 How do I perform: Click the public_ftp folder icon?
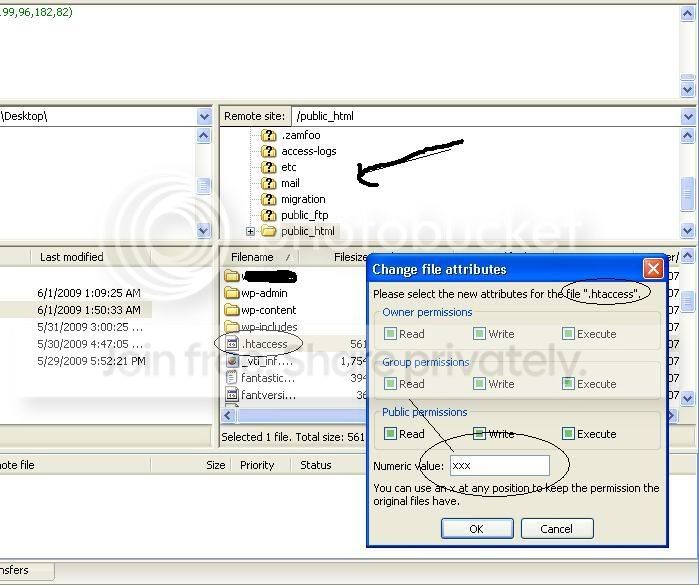(268, 215)
